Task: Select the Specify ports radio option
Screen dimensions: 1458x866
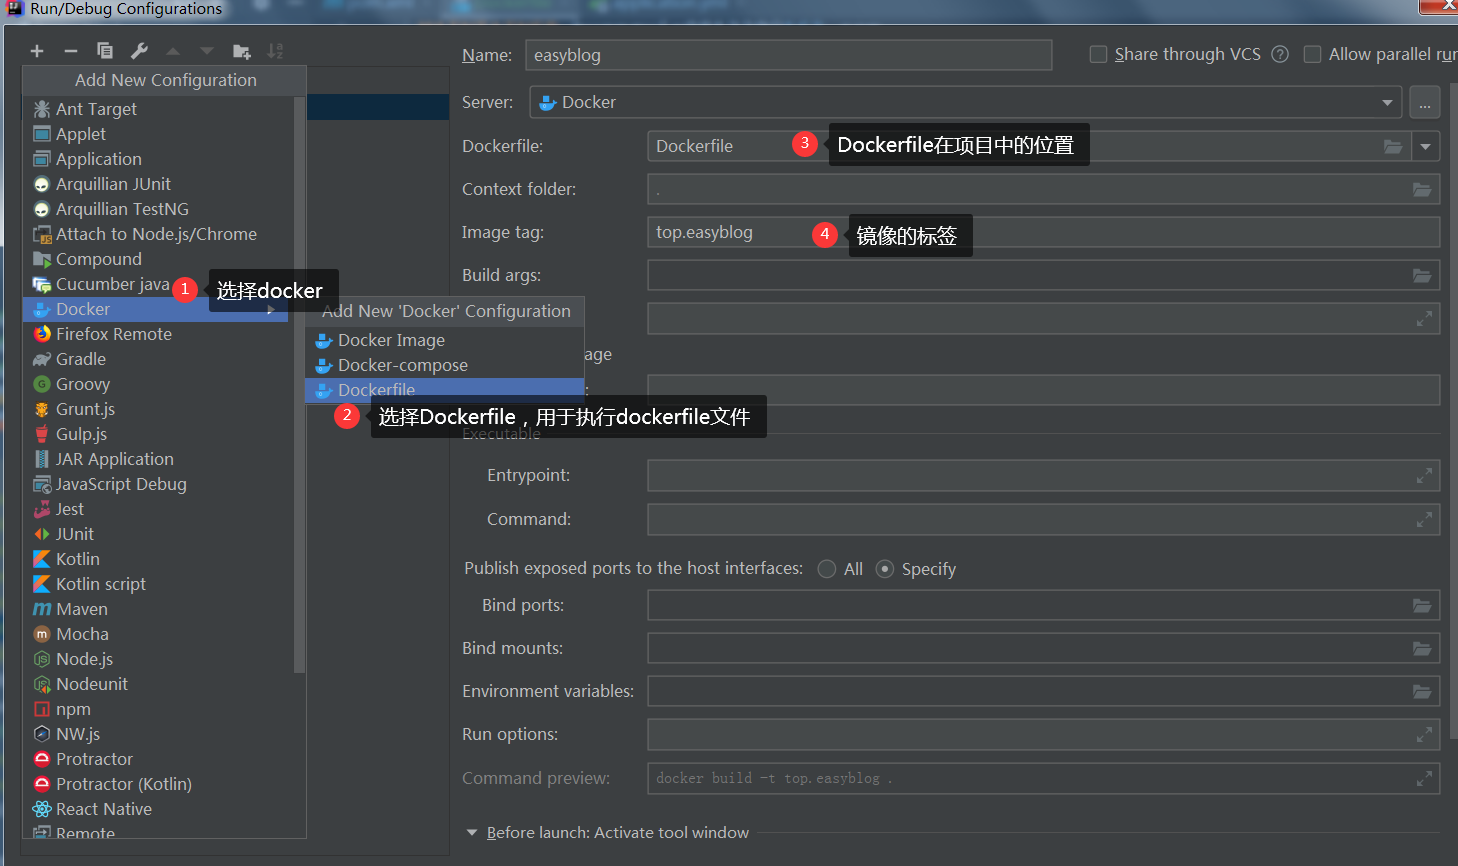Action: pyautogui.click(x=885, y=569)
